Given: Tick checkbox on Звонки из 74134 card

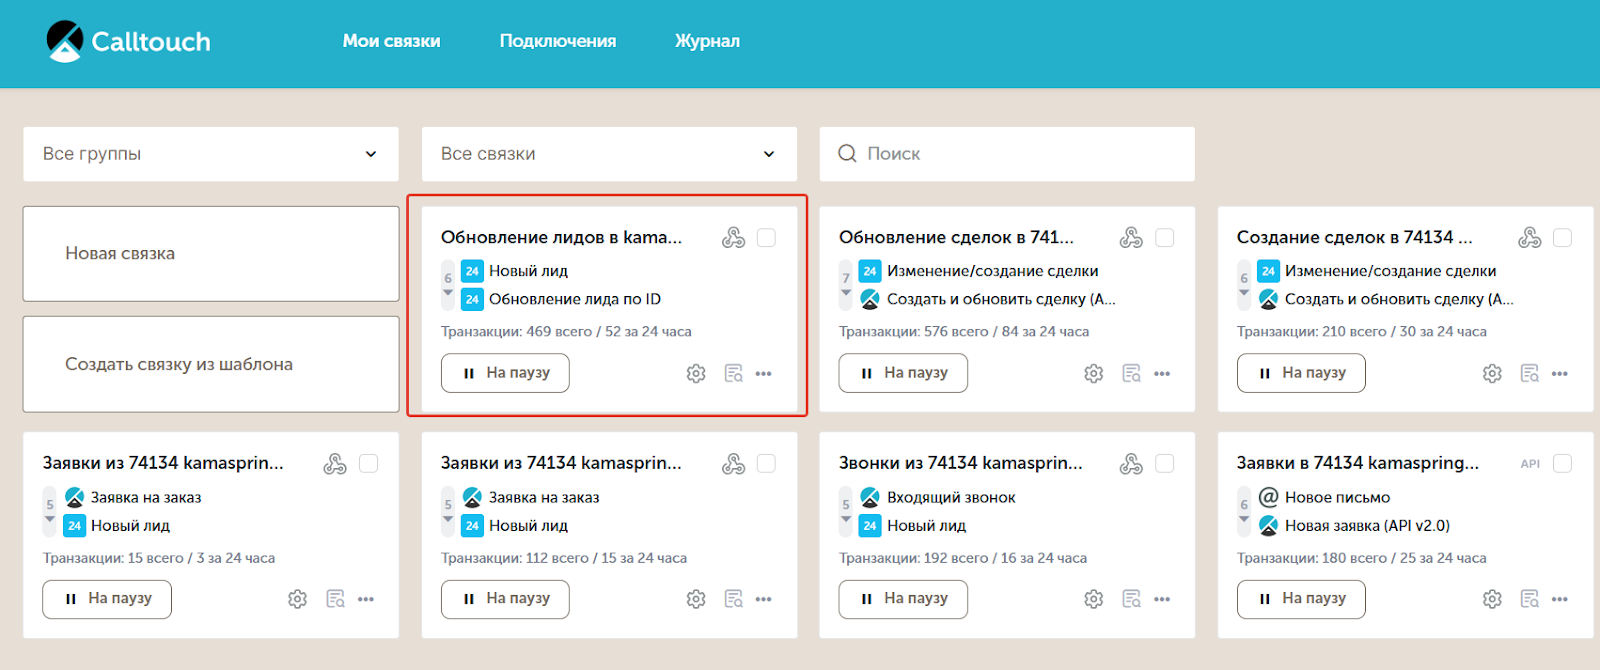Looking at the screenshot, I should coord(1164,464).
